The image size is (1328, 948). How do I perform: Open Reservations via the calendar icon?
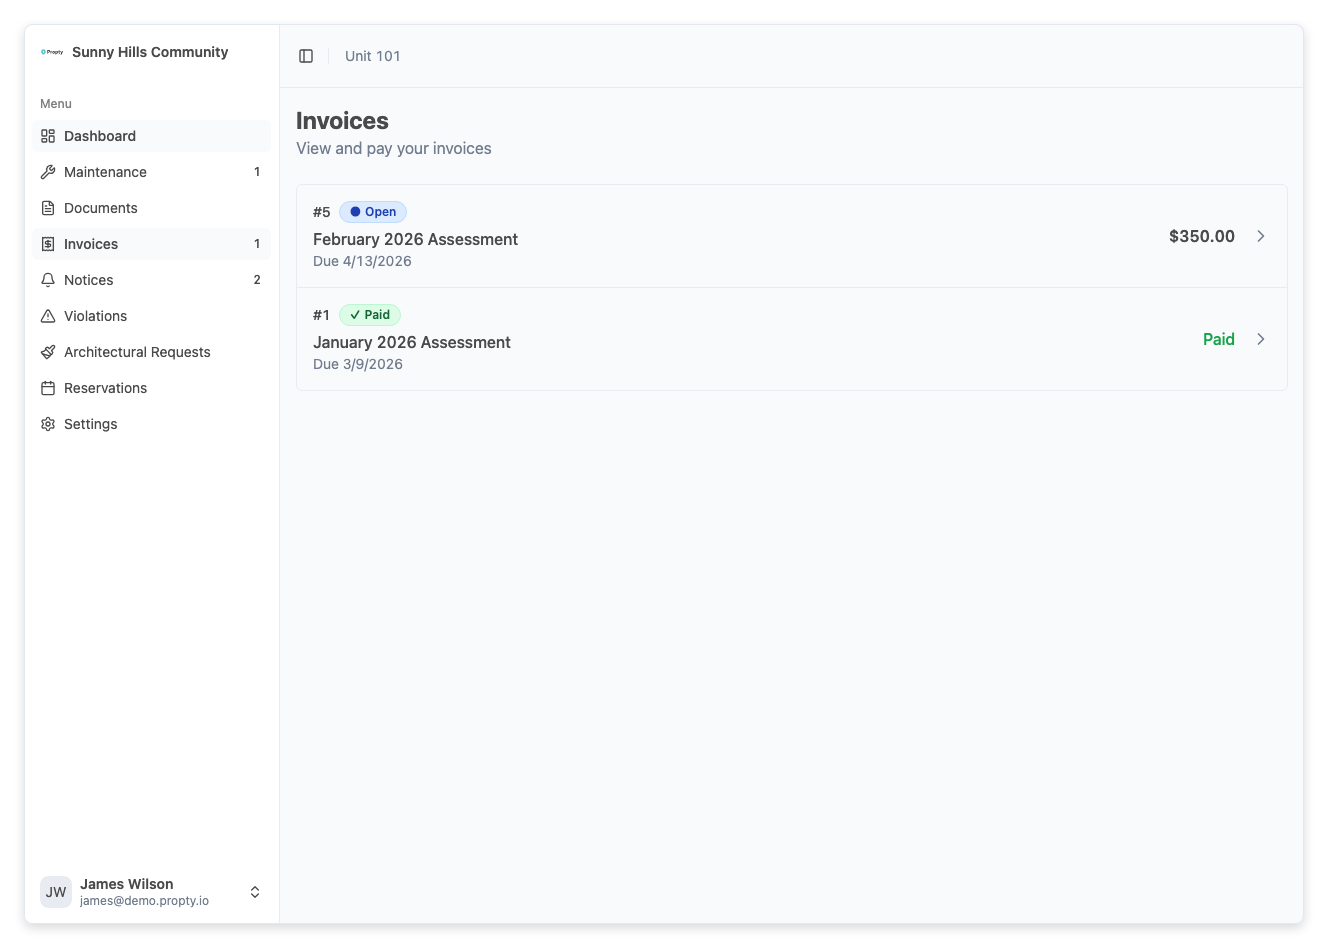point(48,388)
